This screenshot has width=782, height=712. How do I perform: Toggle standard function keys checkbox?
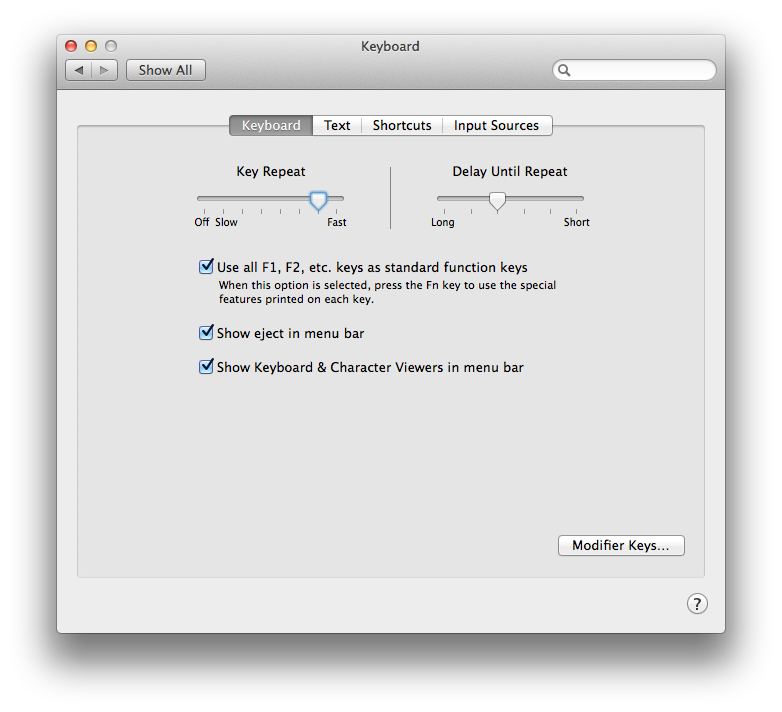pyautogui.click(x=206, y=267)
